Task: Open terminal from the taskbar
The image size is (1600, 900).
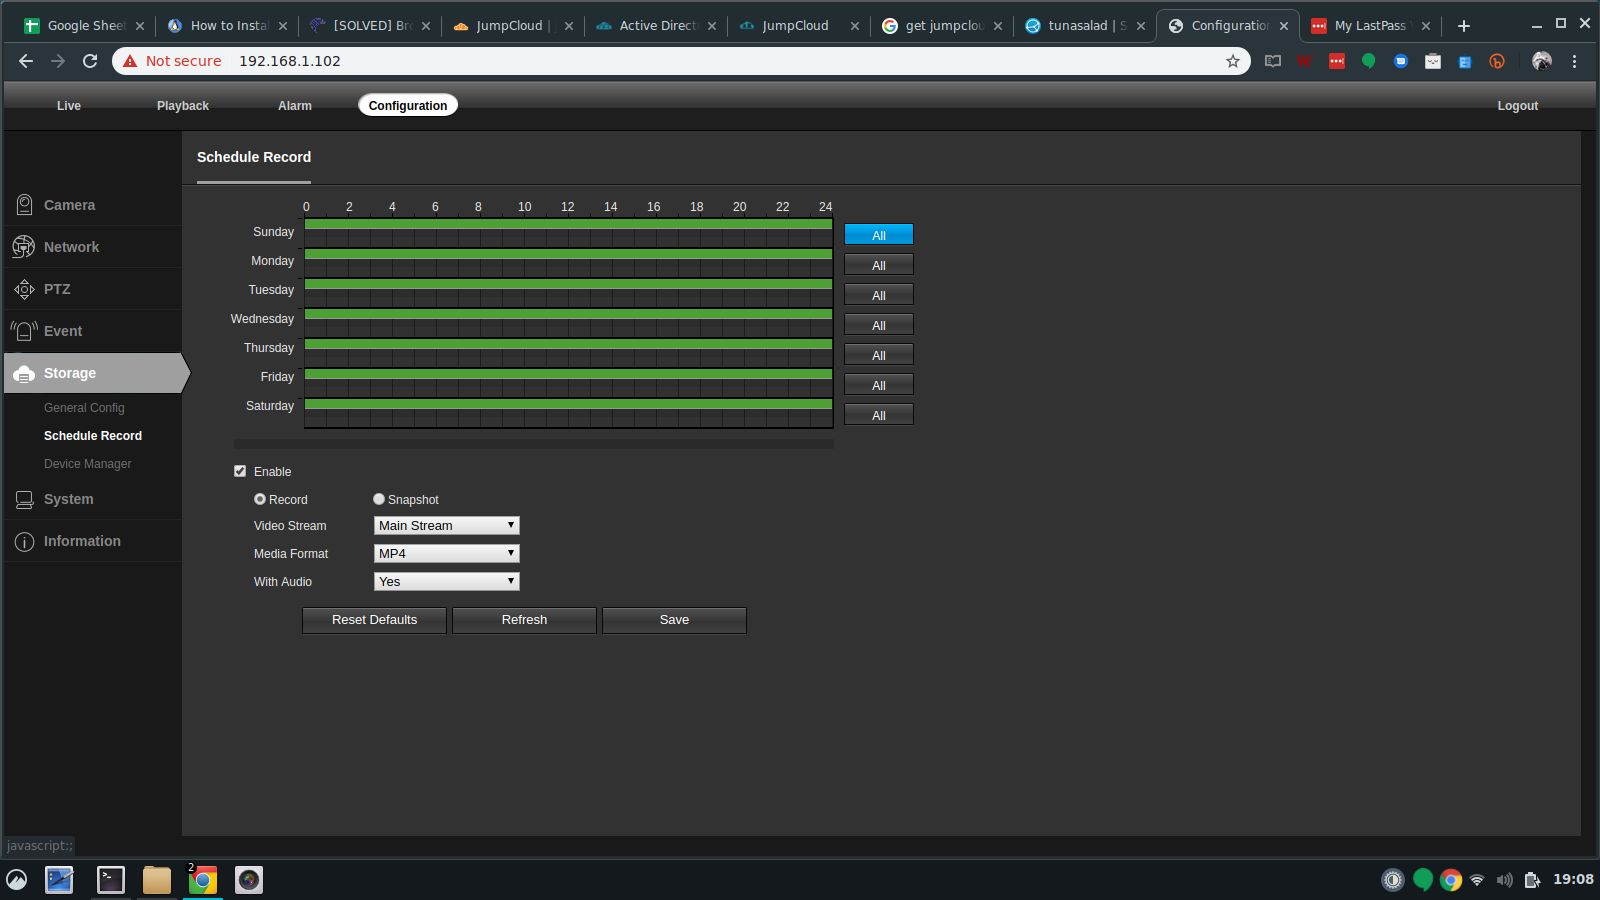Action: click(110, 880)
